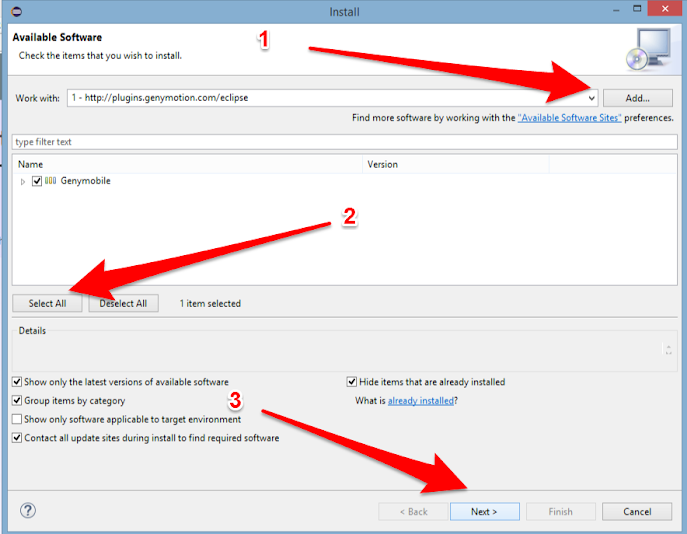Image resolution: width=687 pixels, height=534 pixels.
Task: Select the Genymobile row label
Action: coord(85,181)
